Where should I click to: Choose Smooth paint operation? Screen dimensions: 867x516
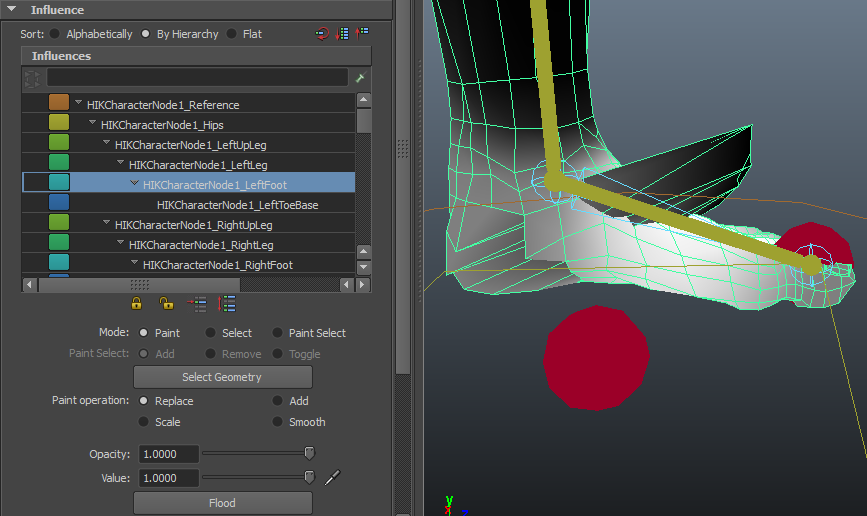278,422
